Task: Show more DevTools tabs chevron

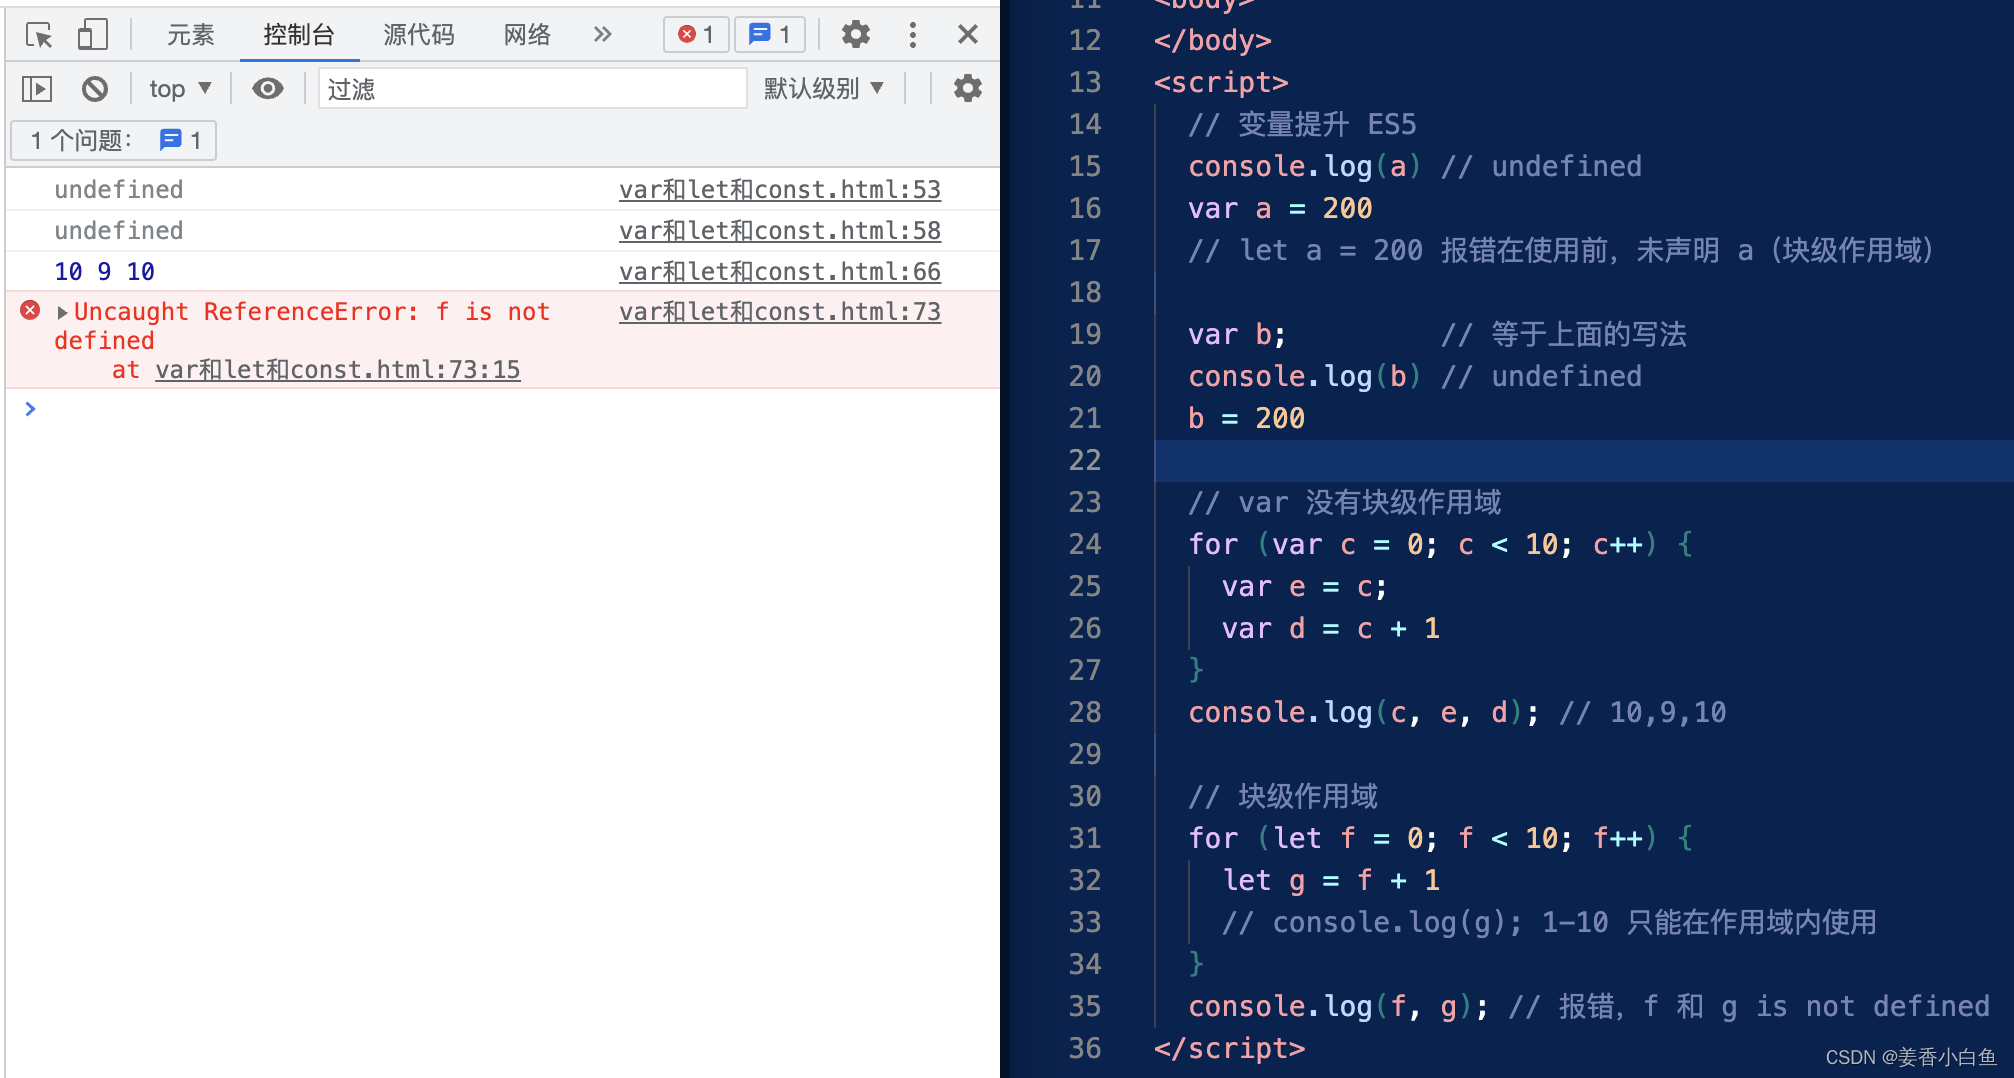Action: coord(602,35)
